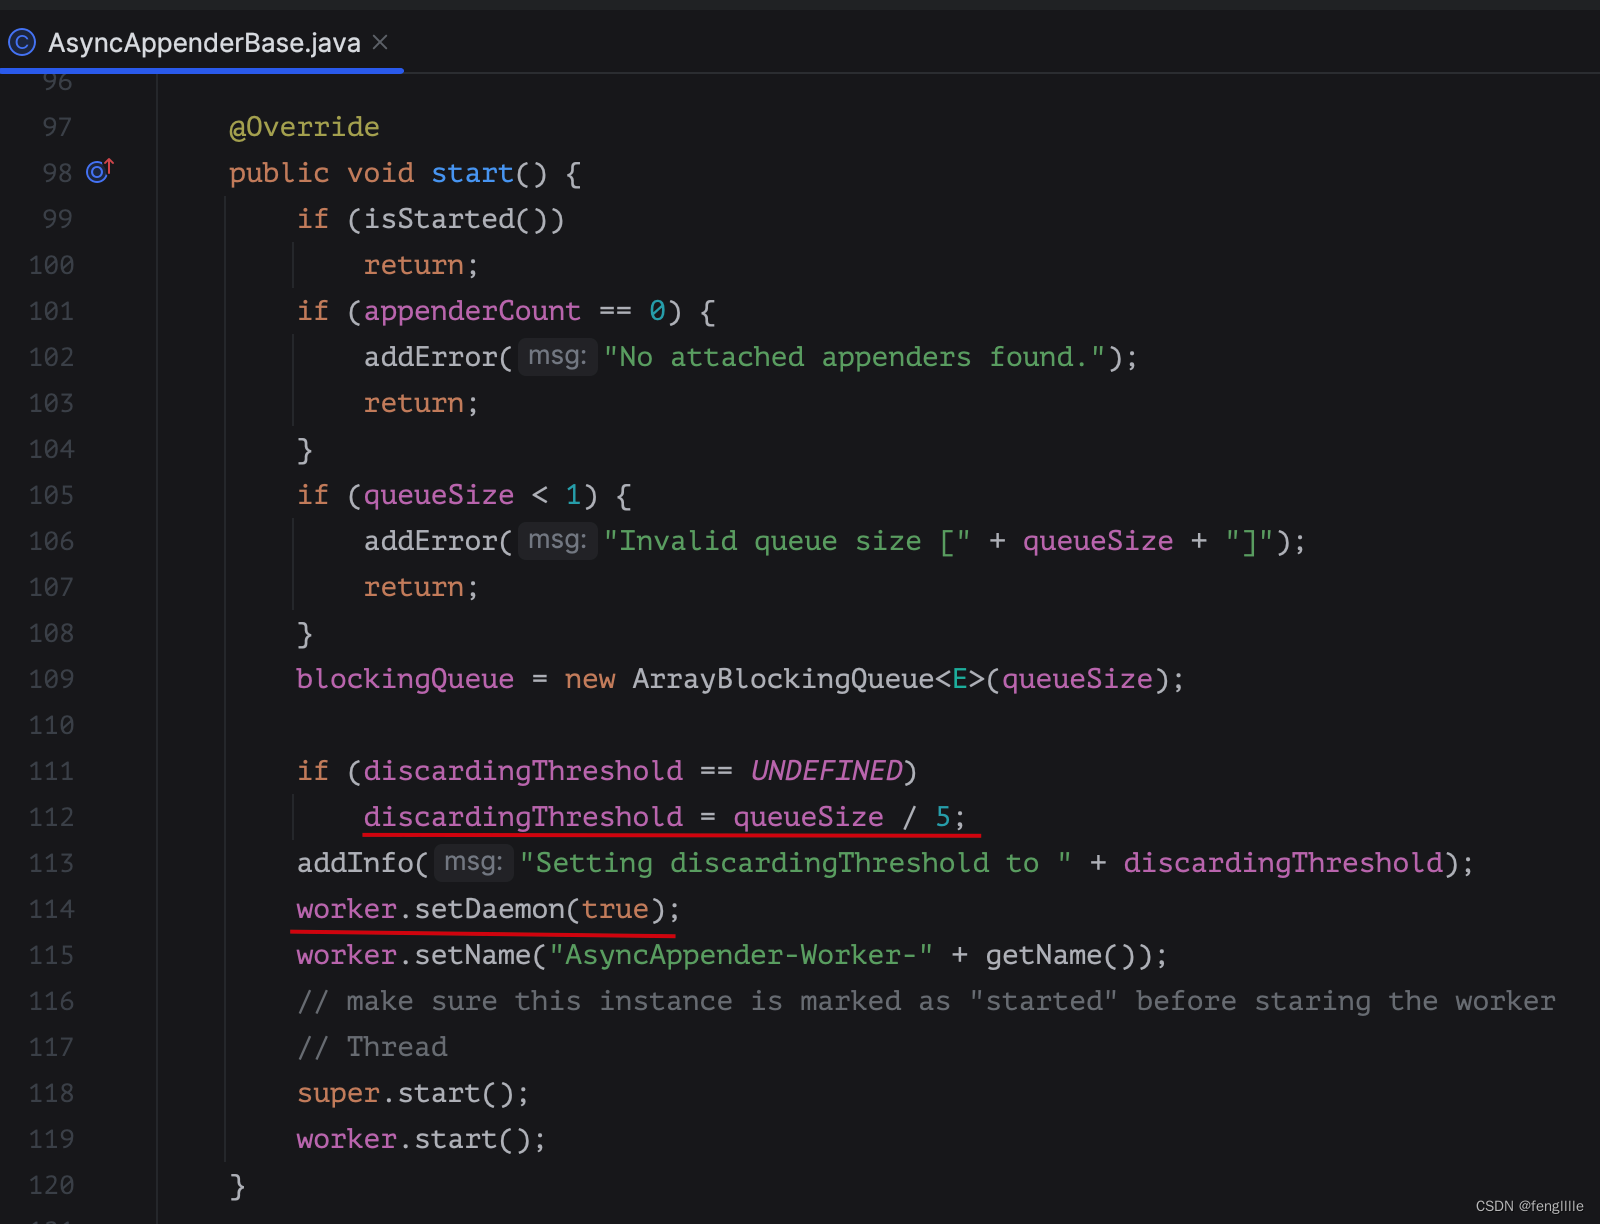1600x1224 pixels.
Task: Click the override gutter icon at line 98
Action: coord(100,171)
